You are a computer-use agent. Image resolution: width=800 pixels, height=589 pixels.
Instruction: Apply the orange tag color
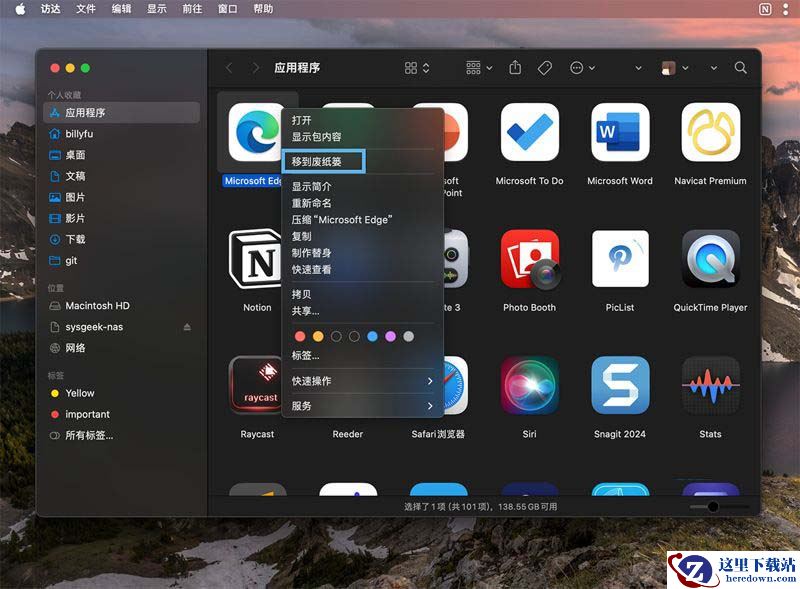coord(318,336)
